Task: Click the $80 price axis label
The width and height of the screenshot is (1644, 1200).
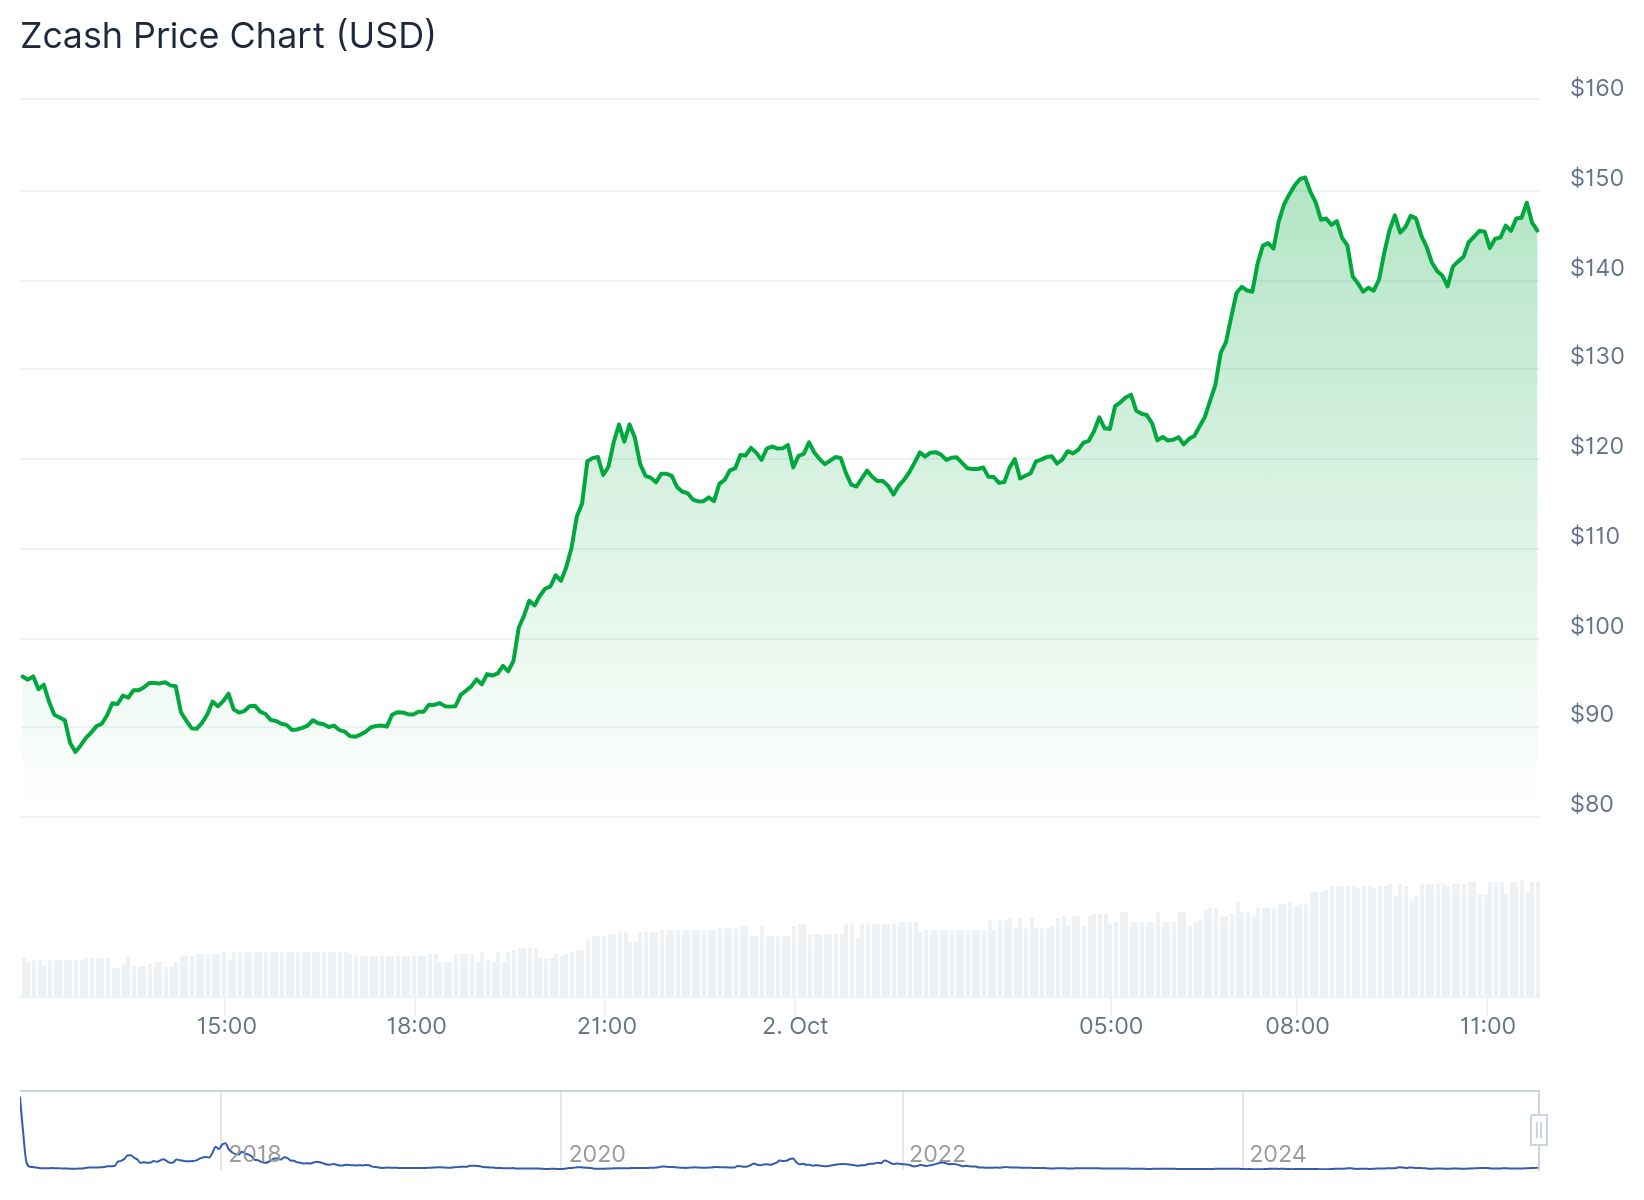Action: [x=1591, y=804]
